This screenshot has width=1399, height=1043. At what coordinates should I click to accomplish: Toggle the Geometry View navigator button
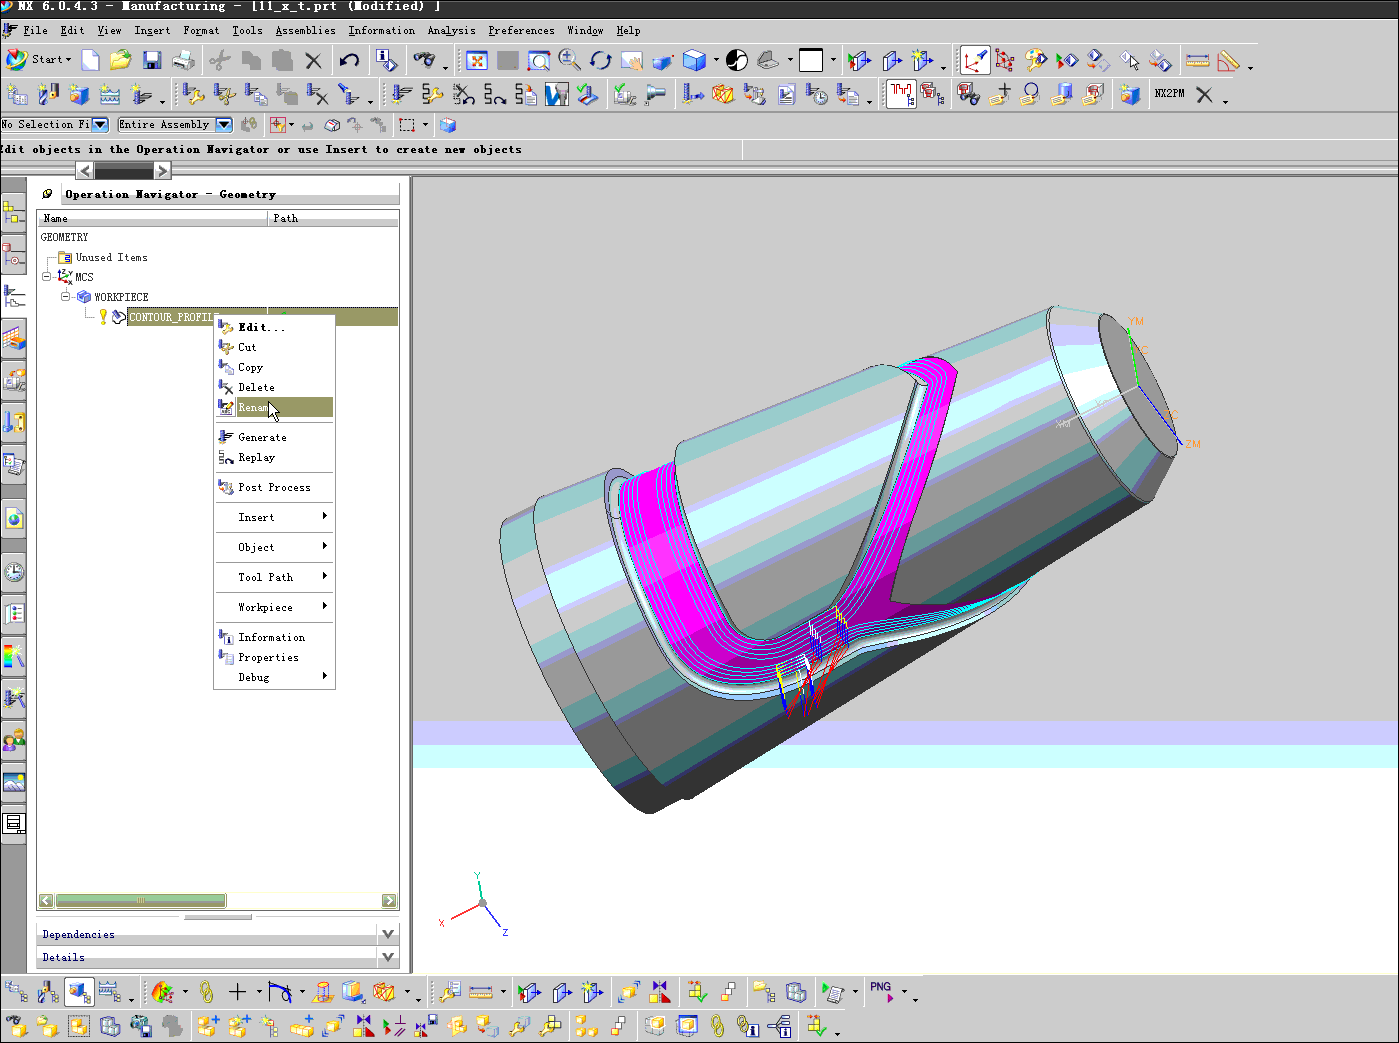(x=79, y=992)
